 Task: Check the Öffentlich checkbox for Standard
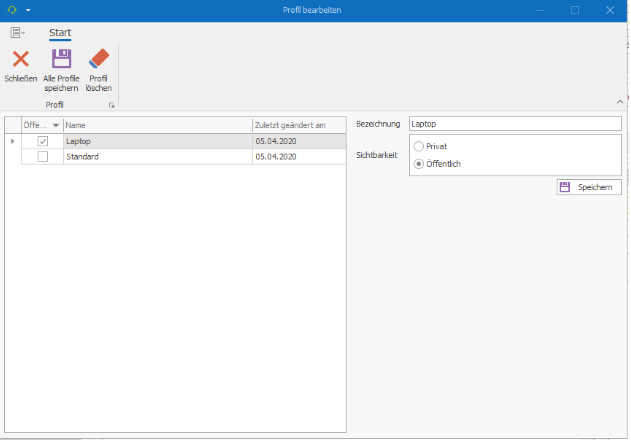[x=42, y=157]
